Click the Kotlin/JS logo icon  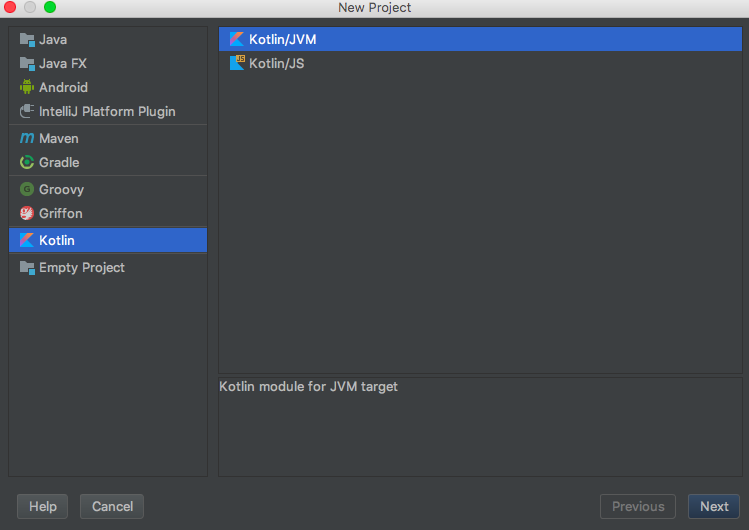pos(237,63)
